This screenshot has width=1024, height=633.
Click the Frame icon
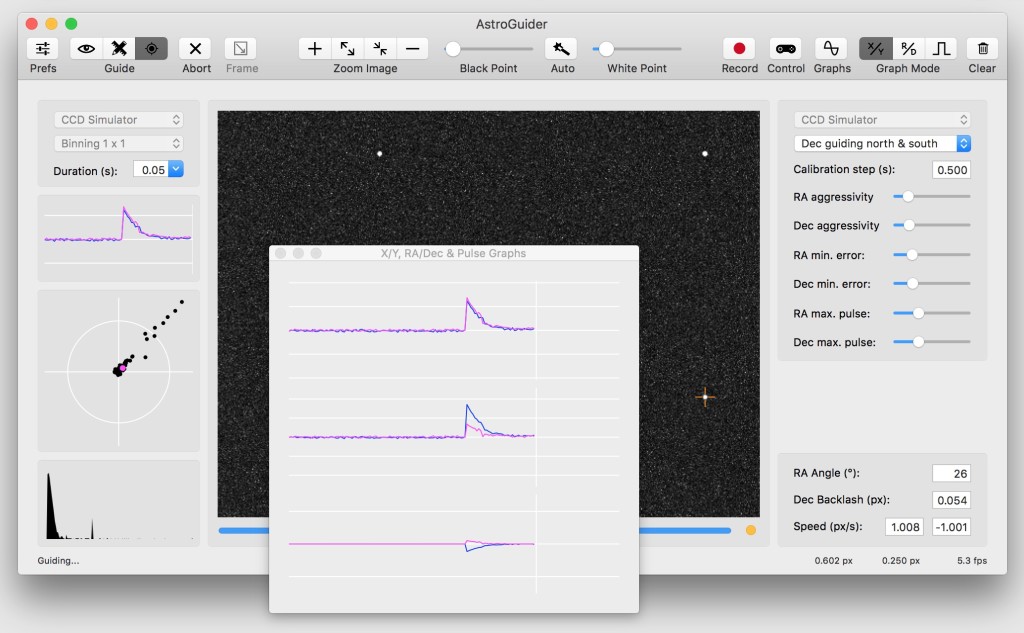[x=240, y=48]
